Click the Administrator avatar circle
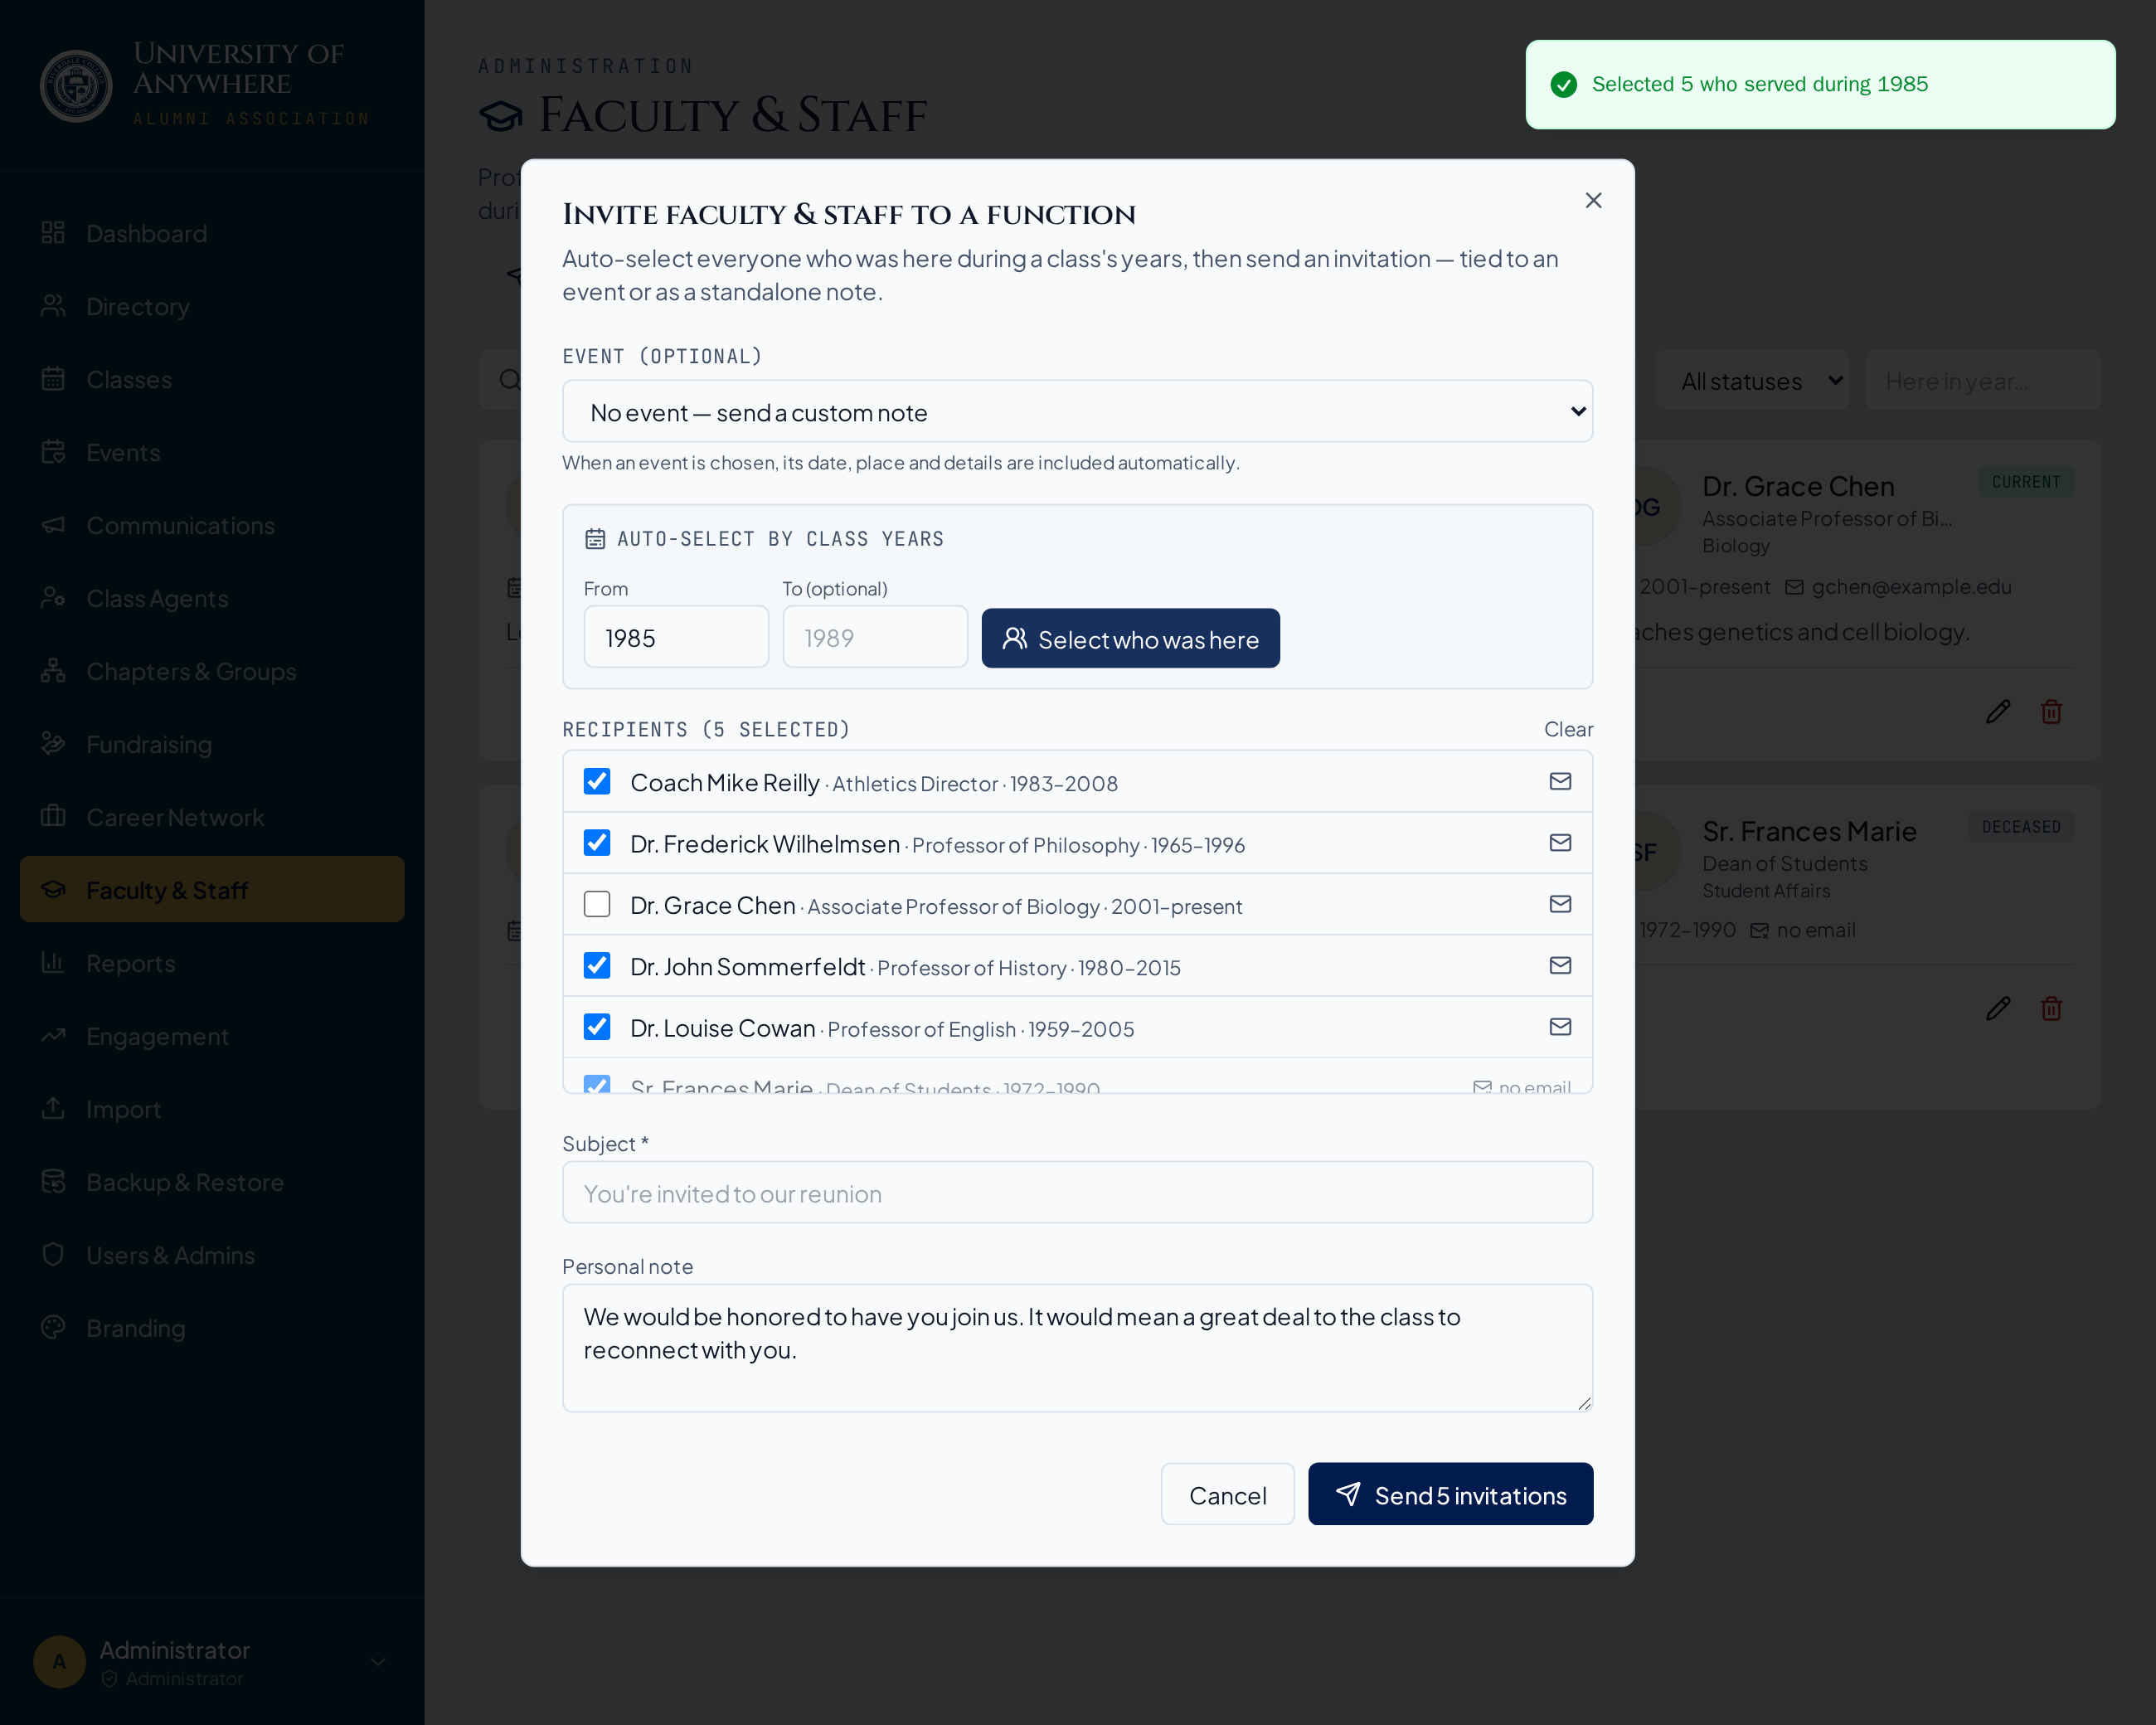2156x1725 pixels. point(59,1661)
